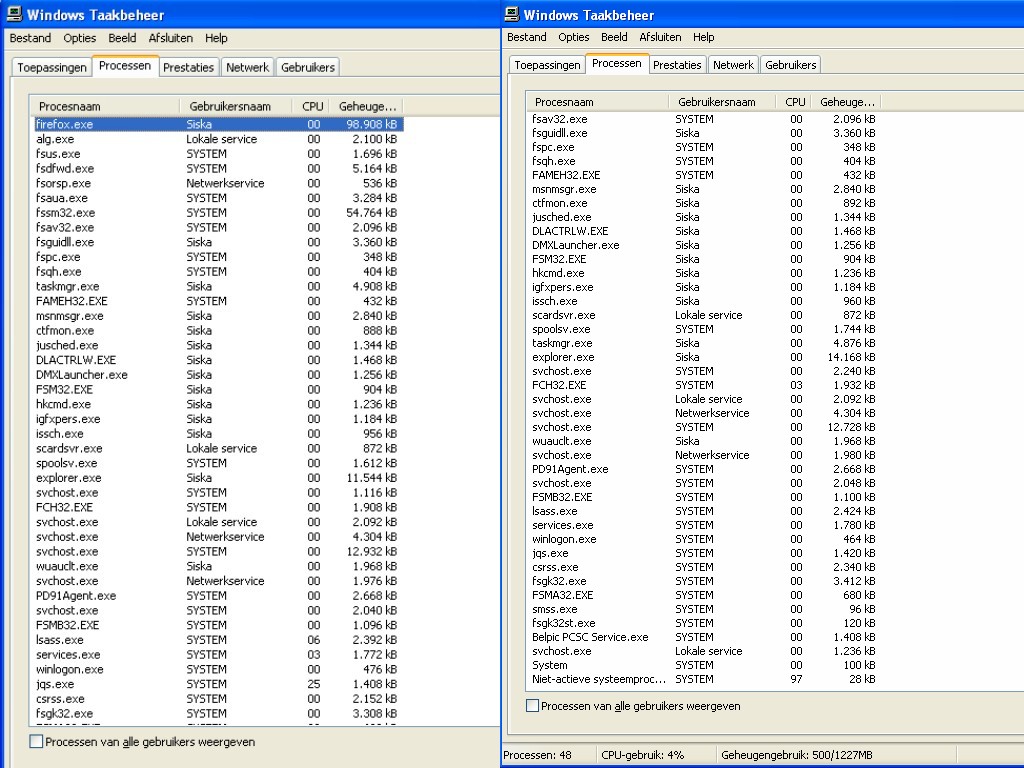This screenshot has width=1024, height=768.
Task: Switch to Prestaties tab in right window
Action: [x=677, y=65]
